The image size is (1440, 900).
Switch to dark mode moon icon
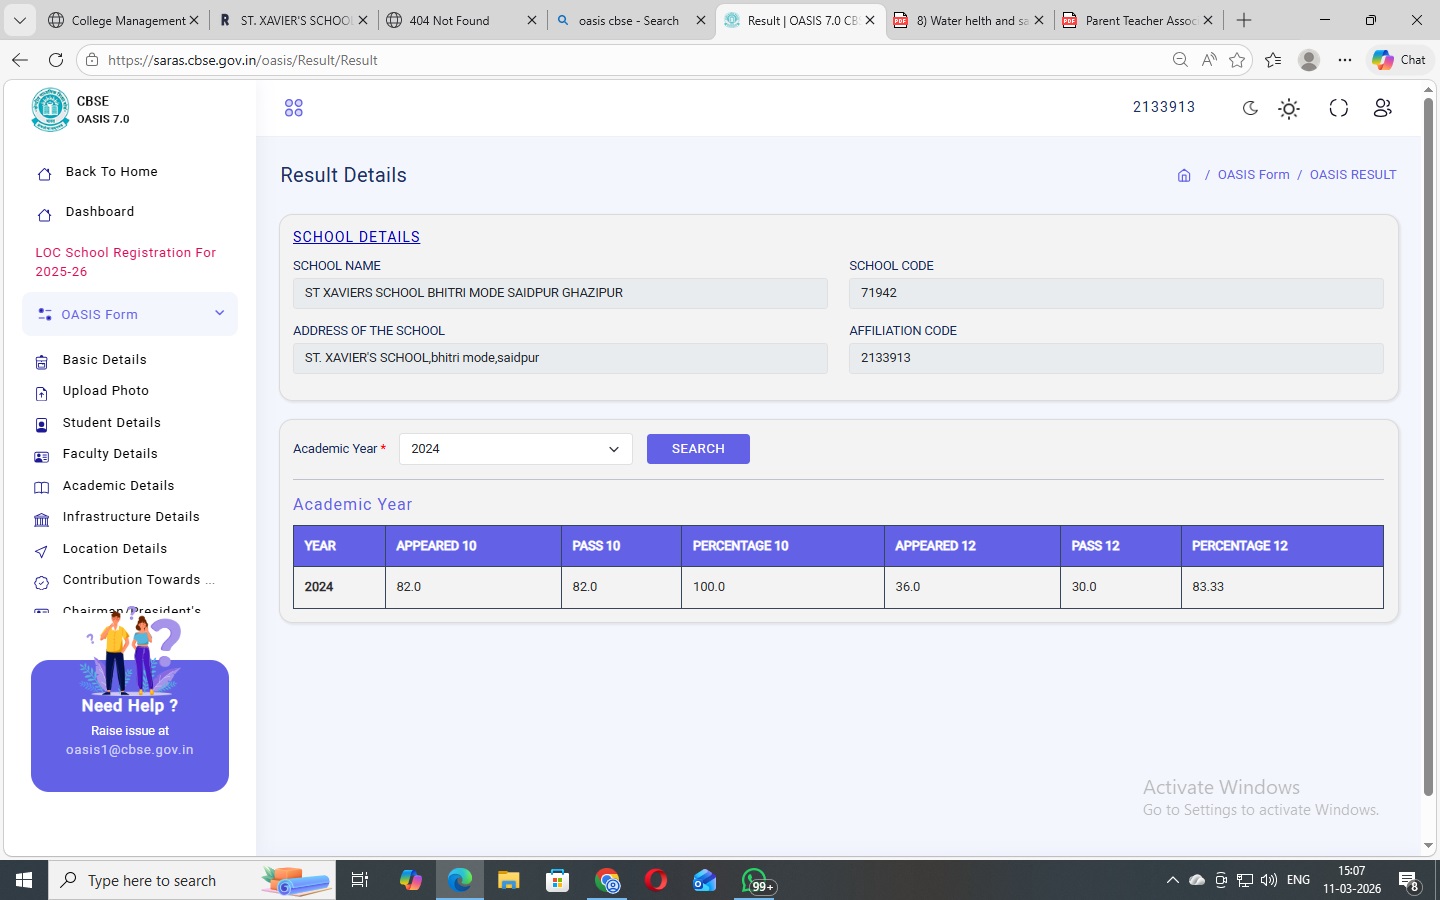1250,108
